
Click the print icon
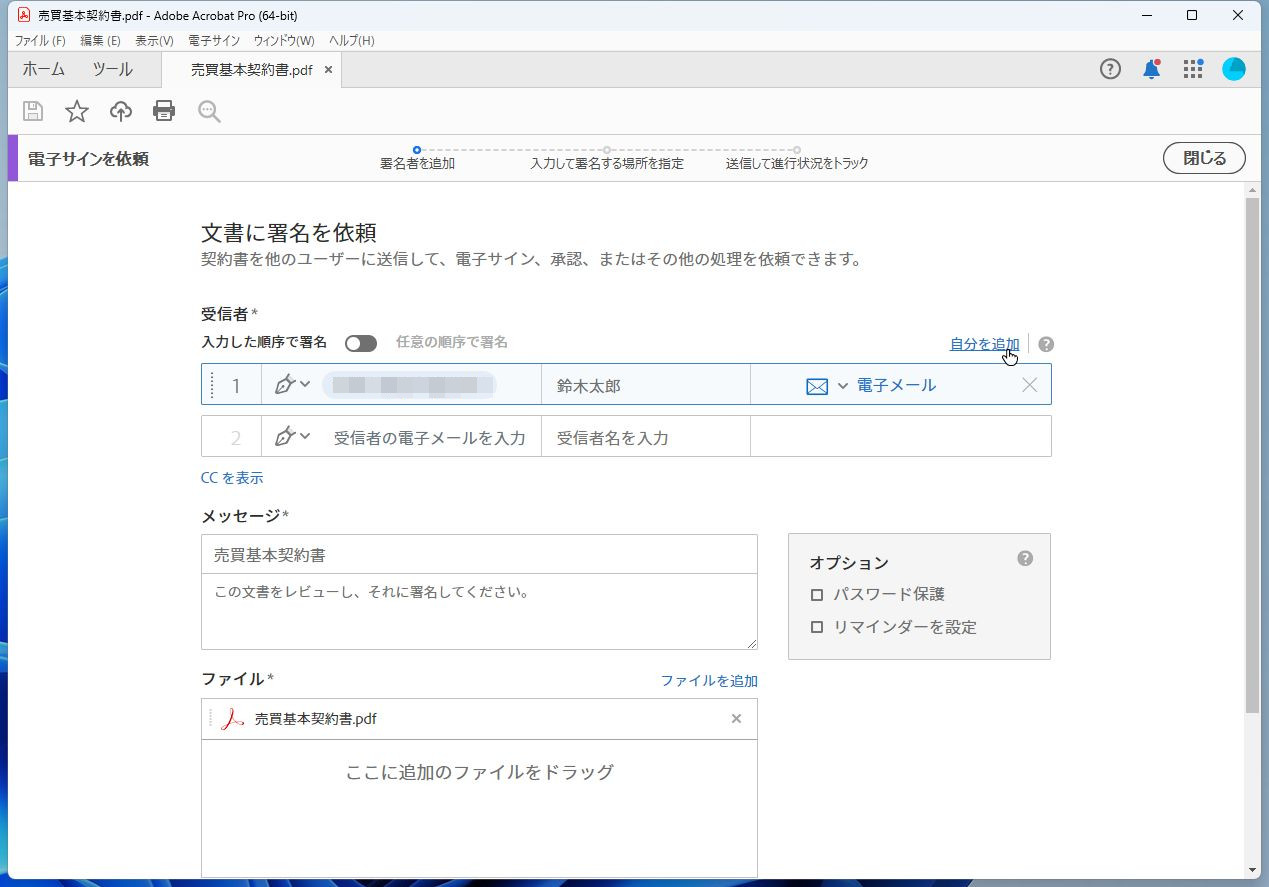(163, 111)
